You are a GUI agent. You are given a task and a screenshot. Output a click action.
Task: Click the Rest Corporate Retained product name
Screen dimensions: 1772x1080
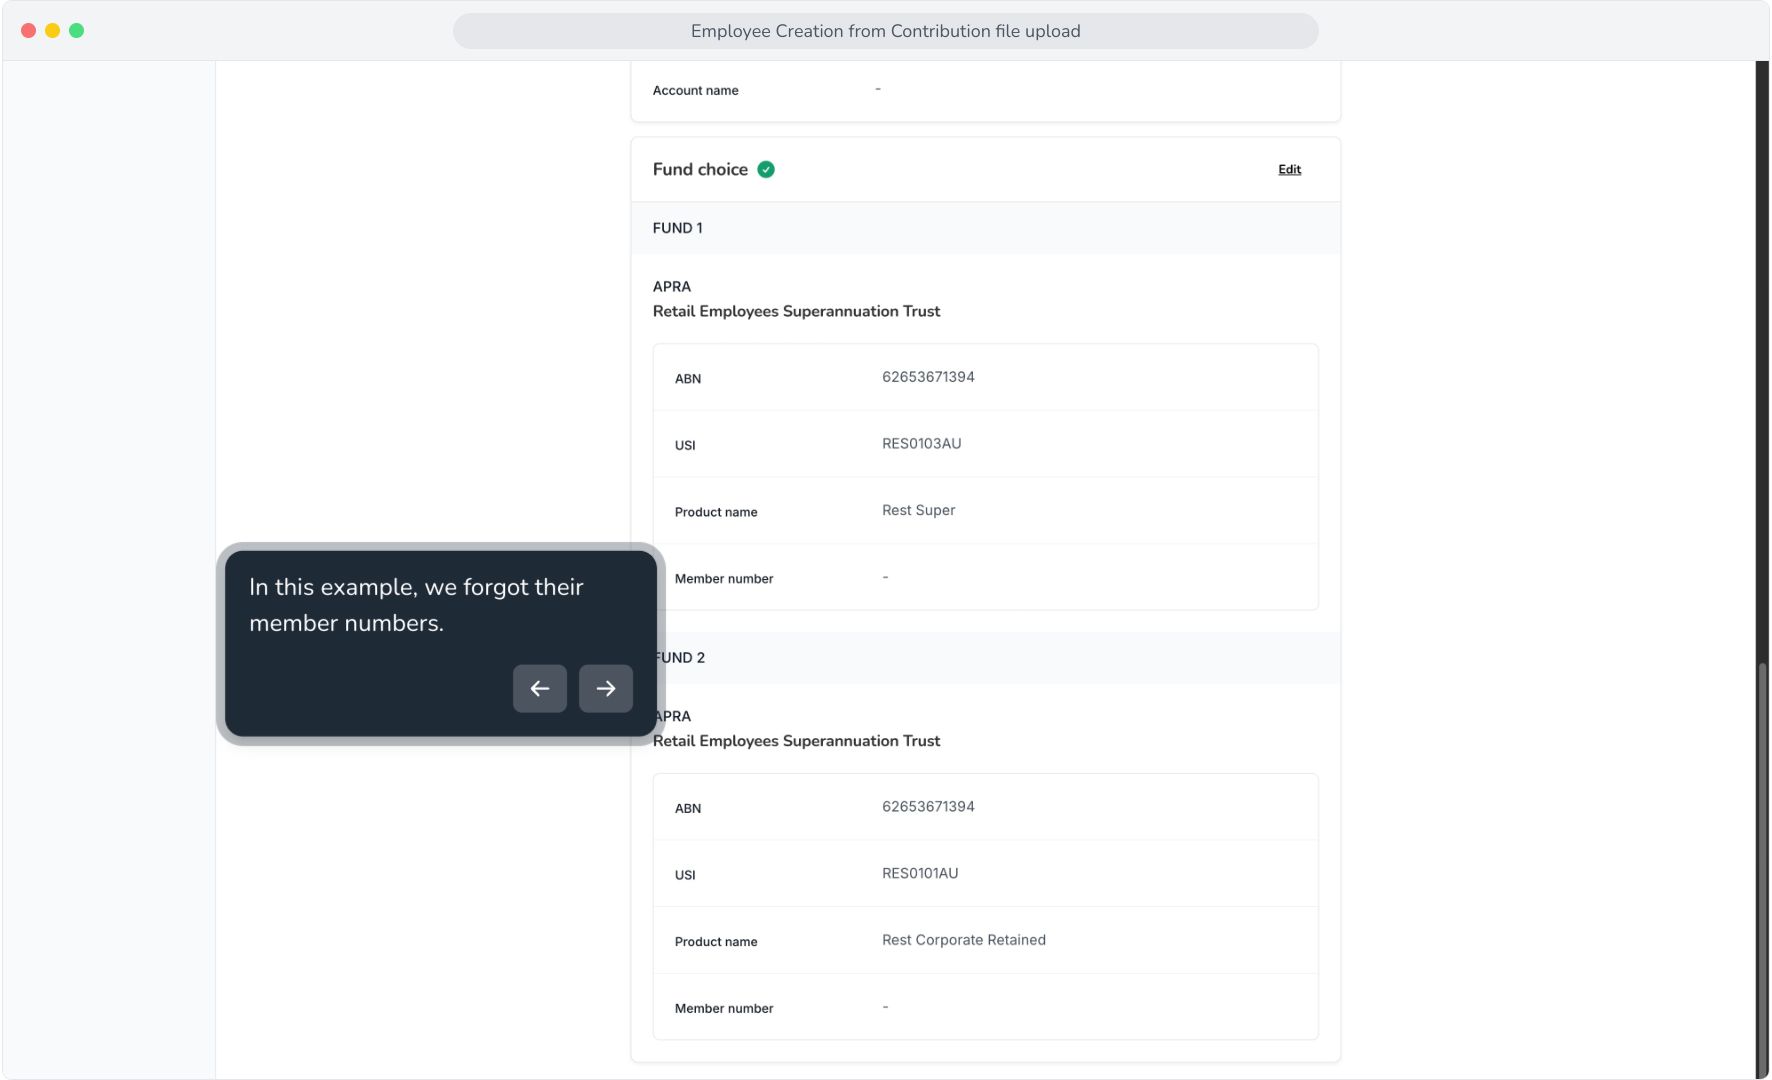tap(964, 940)
